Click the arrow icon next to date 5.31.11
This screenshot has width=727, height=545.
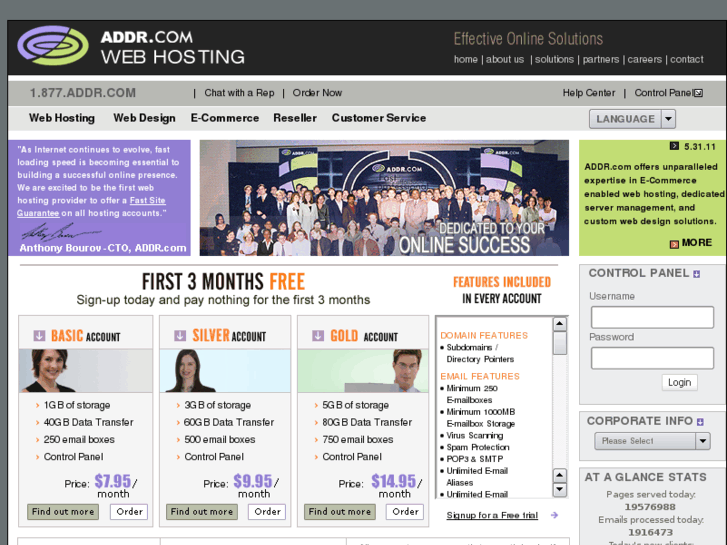(674, 146)
